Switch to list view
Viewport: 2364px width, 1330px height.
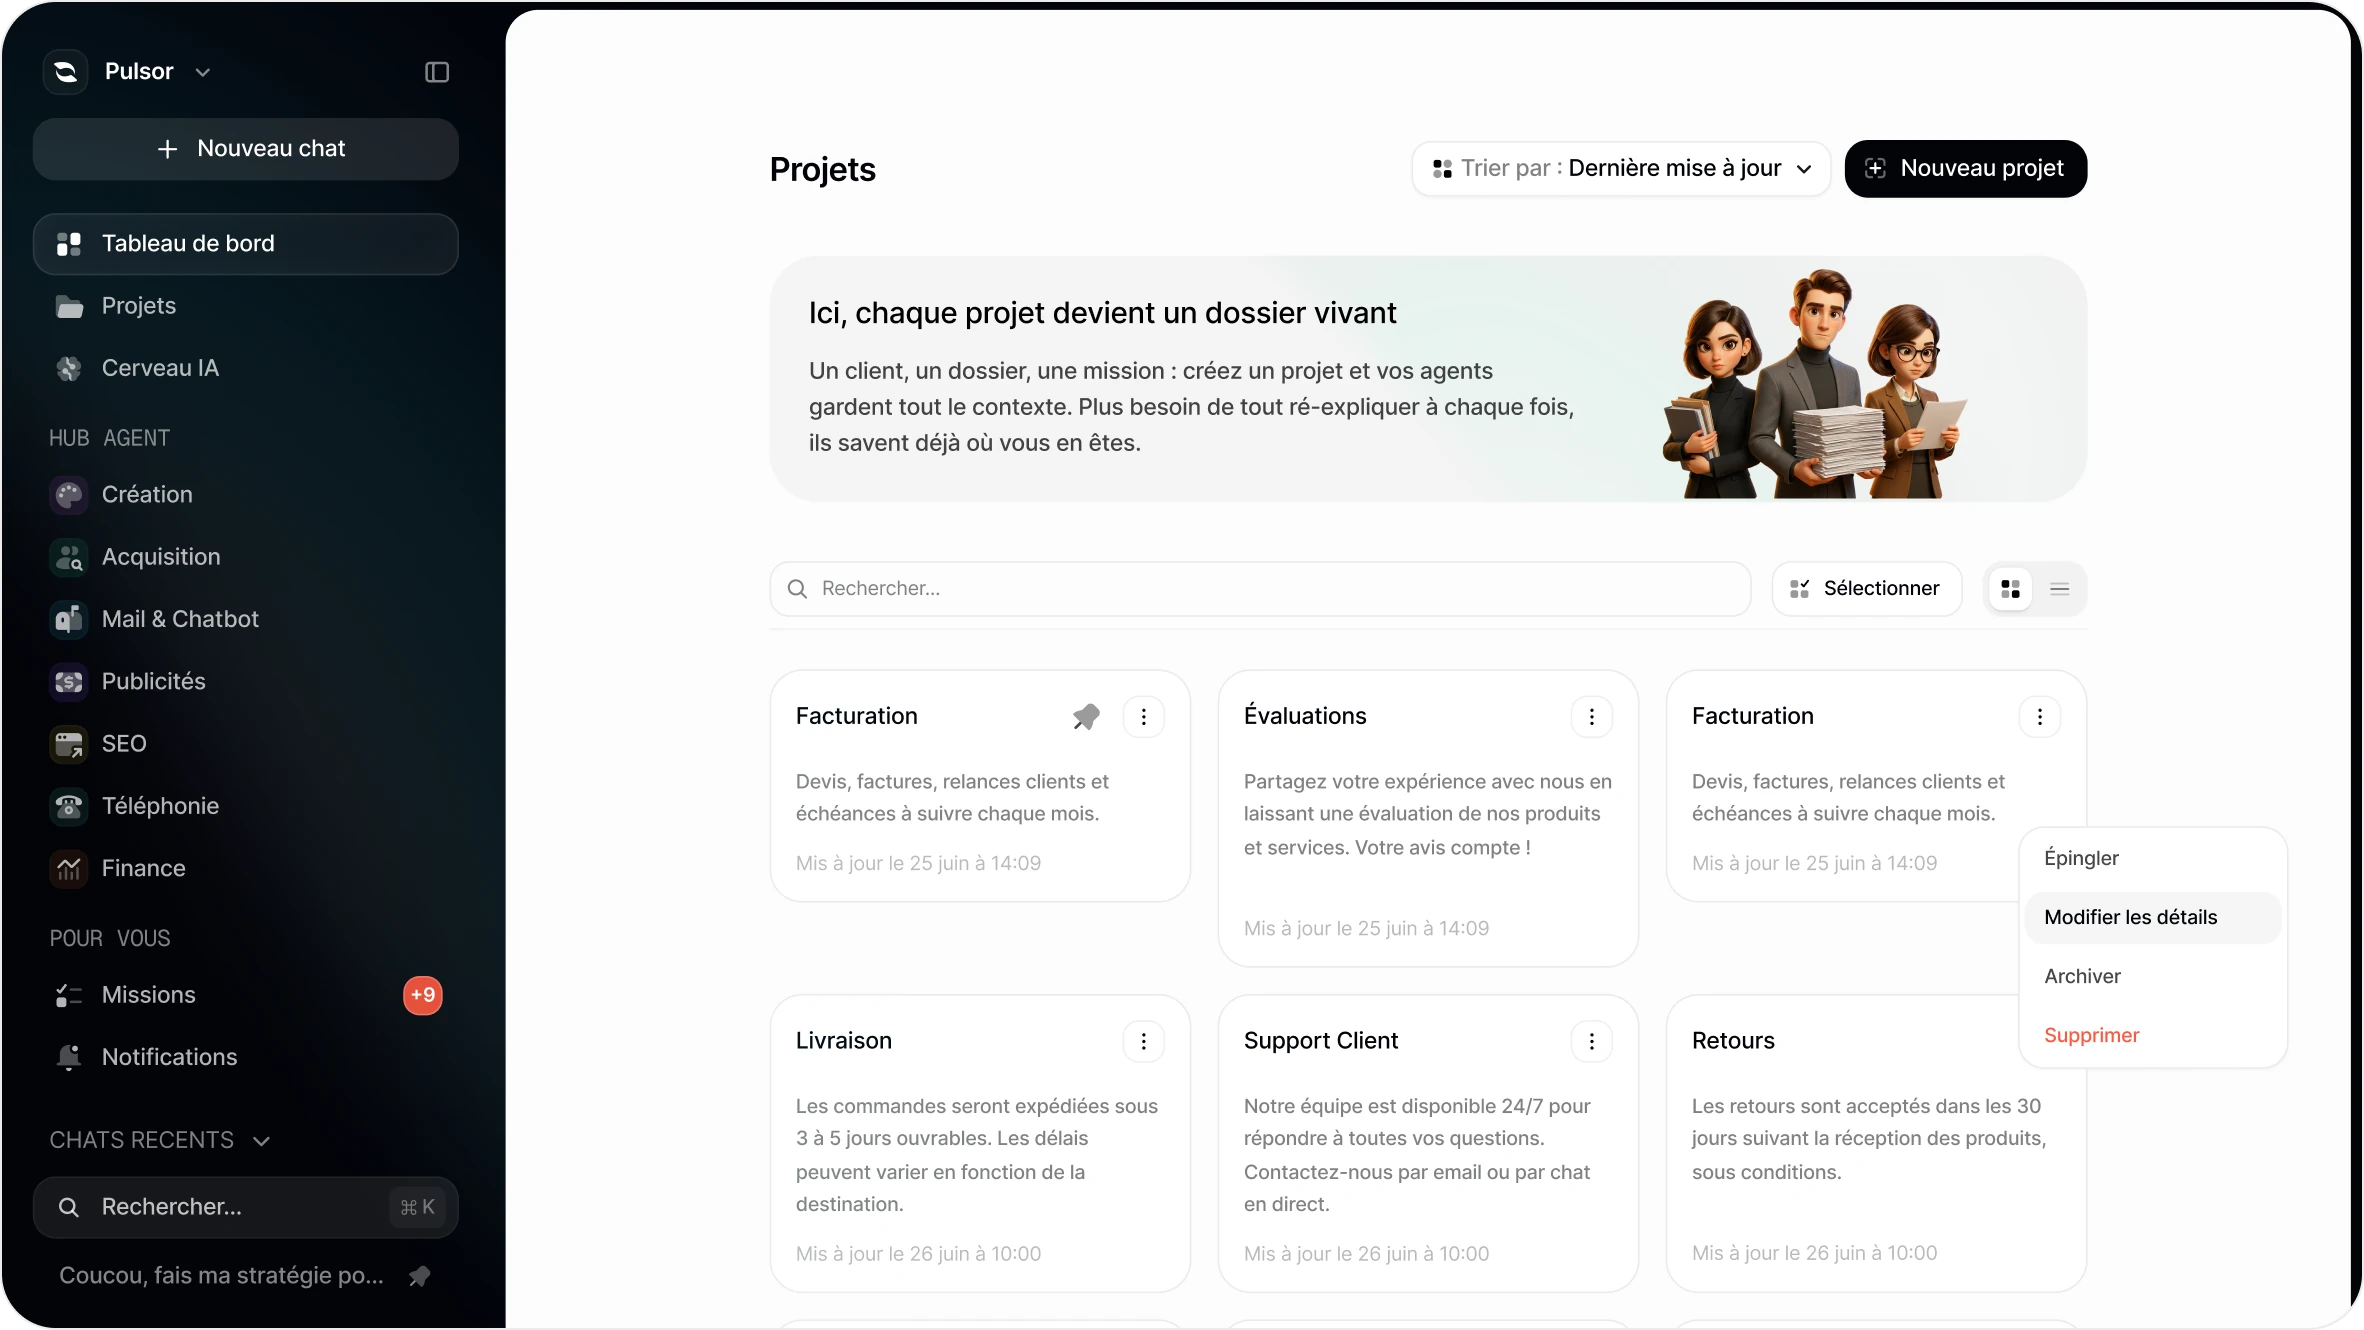pos(2059,588)
